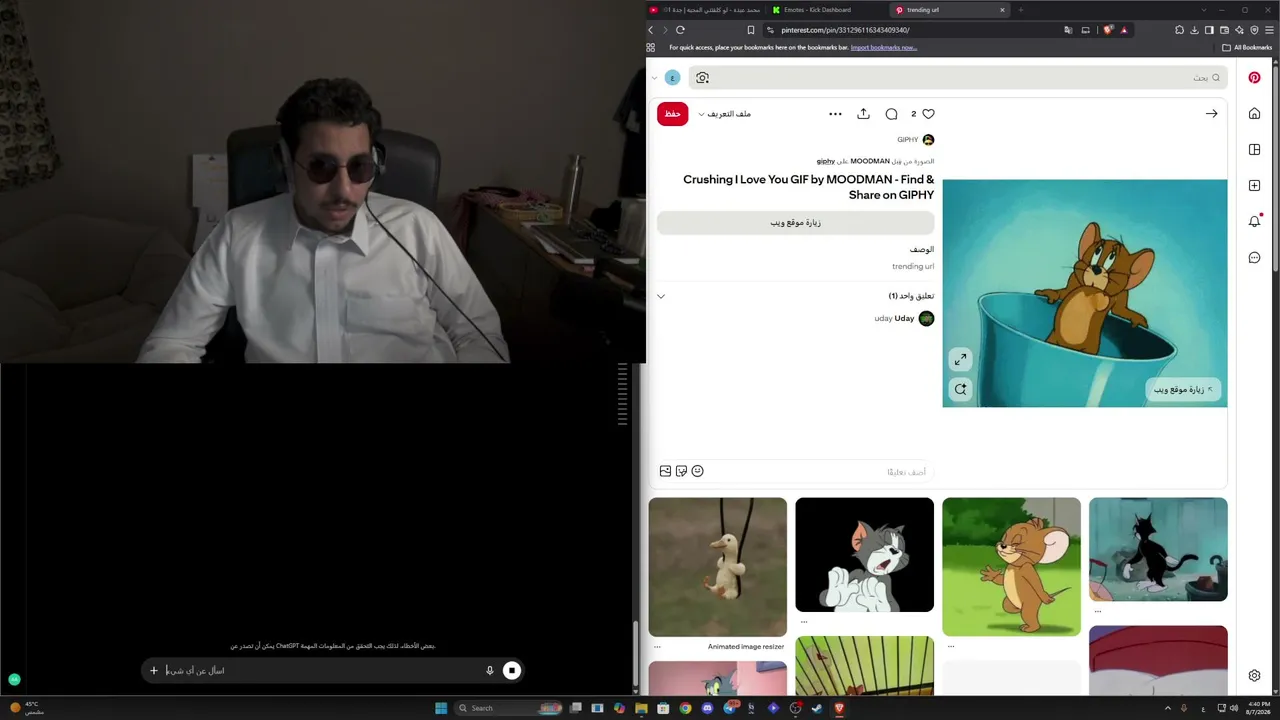Image resolution: width=1280 pixels, height=720 pixels.
Task: Add an emoji to the comment
Action: 697,471
